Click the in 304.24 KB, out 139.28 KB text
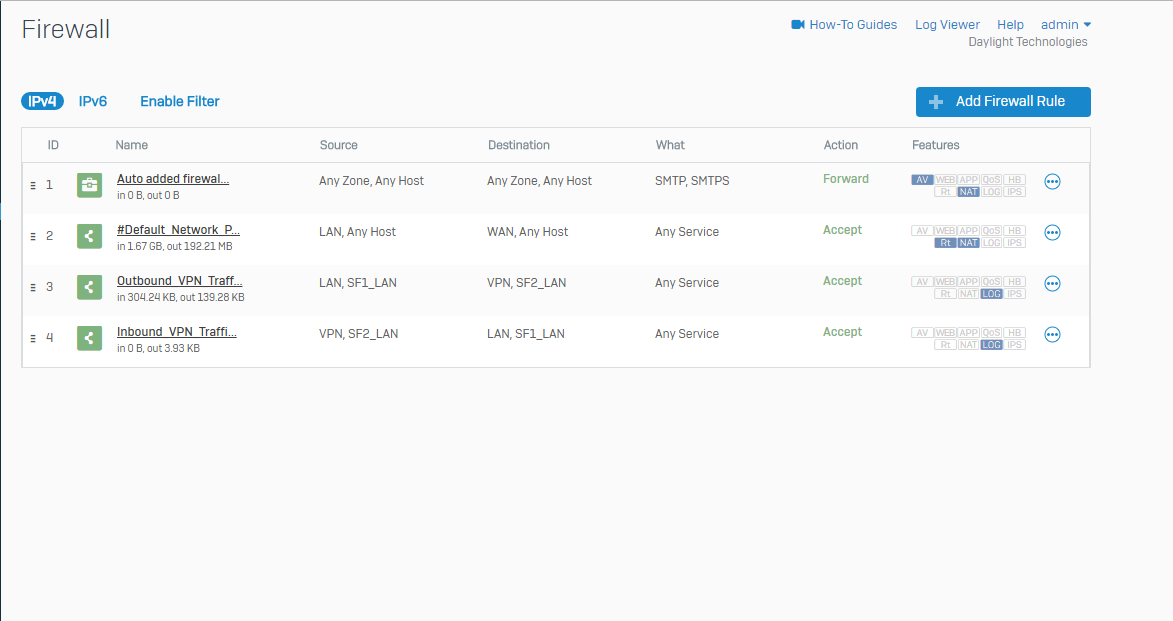The image size is (1173, 621). (x=180, y=297)
